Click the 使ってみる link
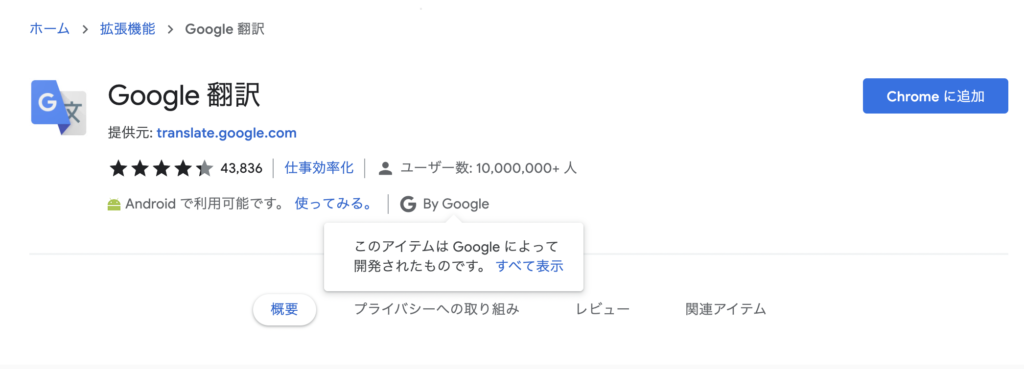This screenshot has height=369, width=1024. [334, 204]
